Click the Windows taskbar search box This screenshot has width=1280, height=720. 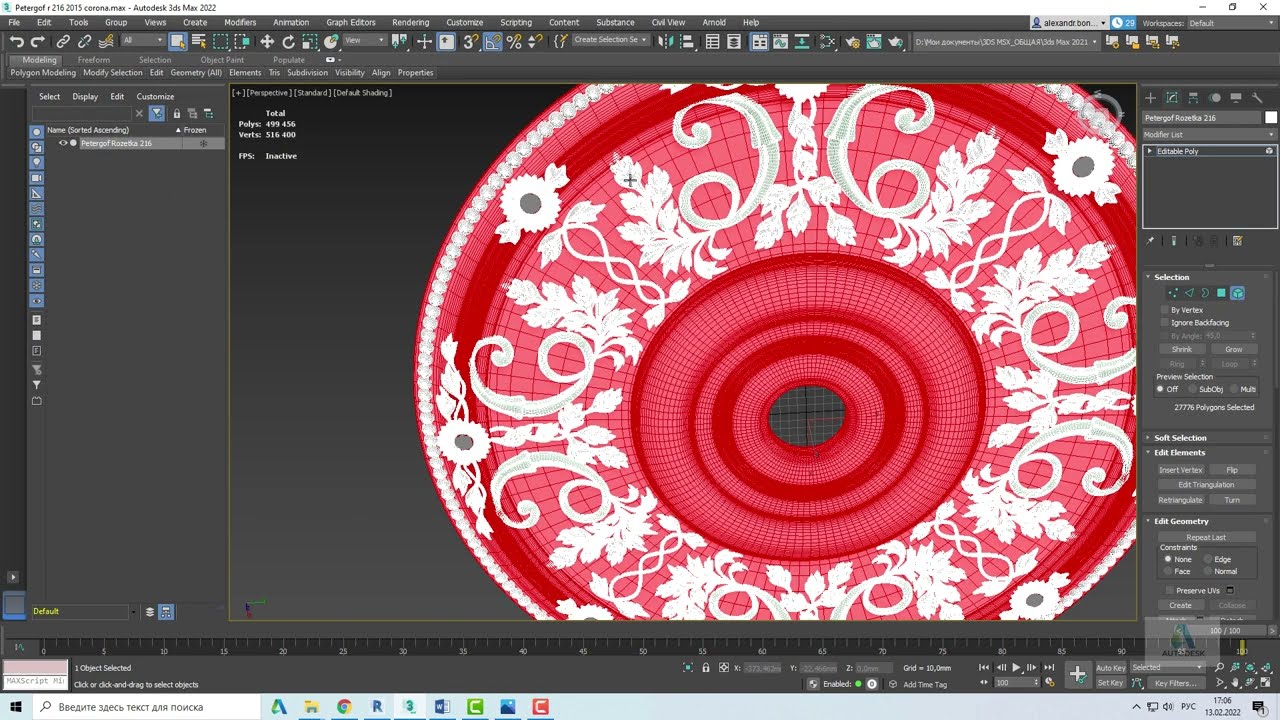pos(147,707)
